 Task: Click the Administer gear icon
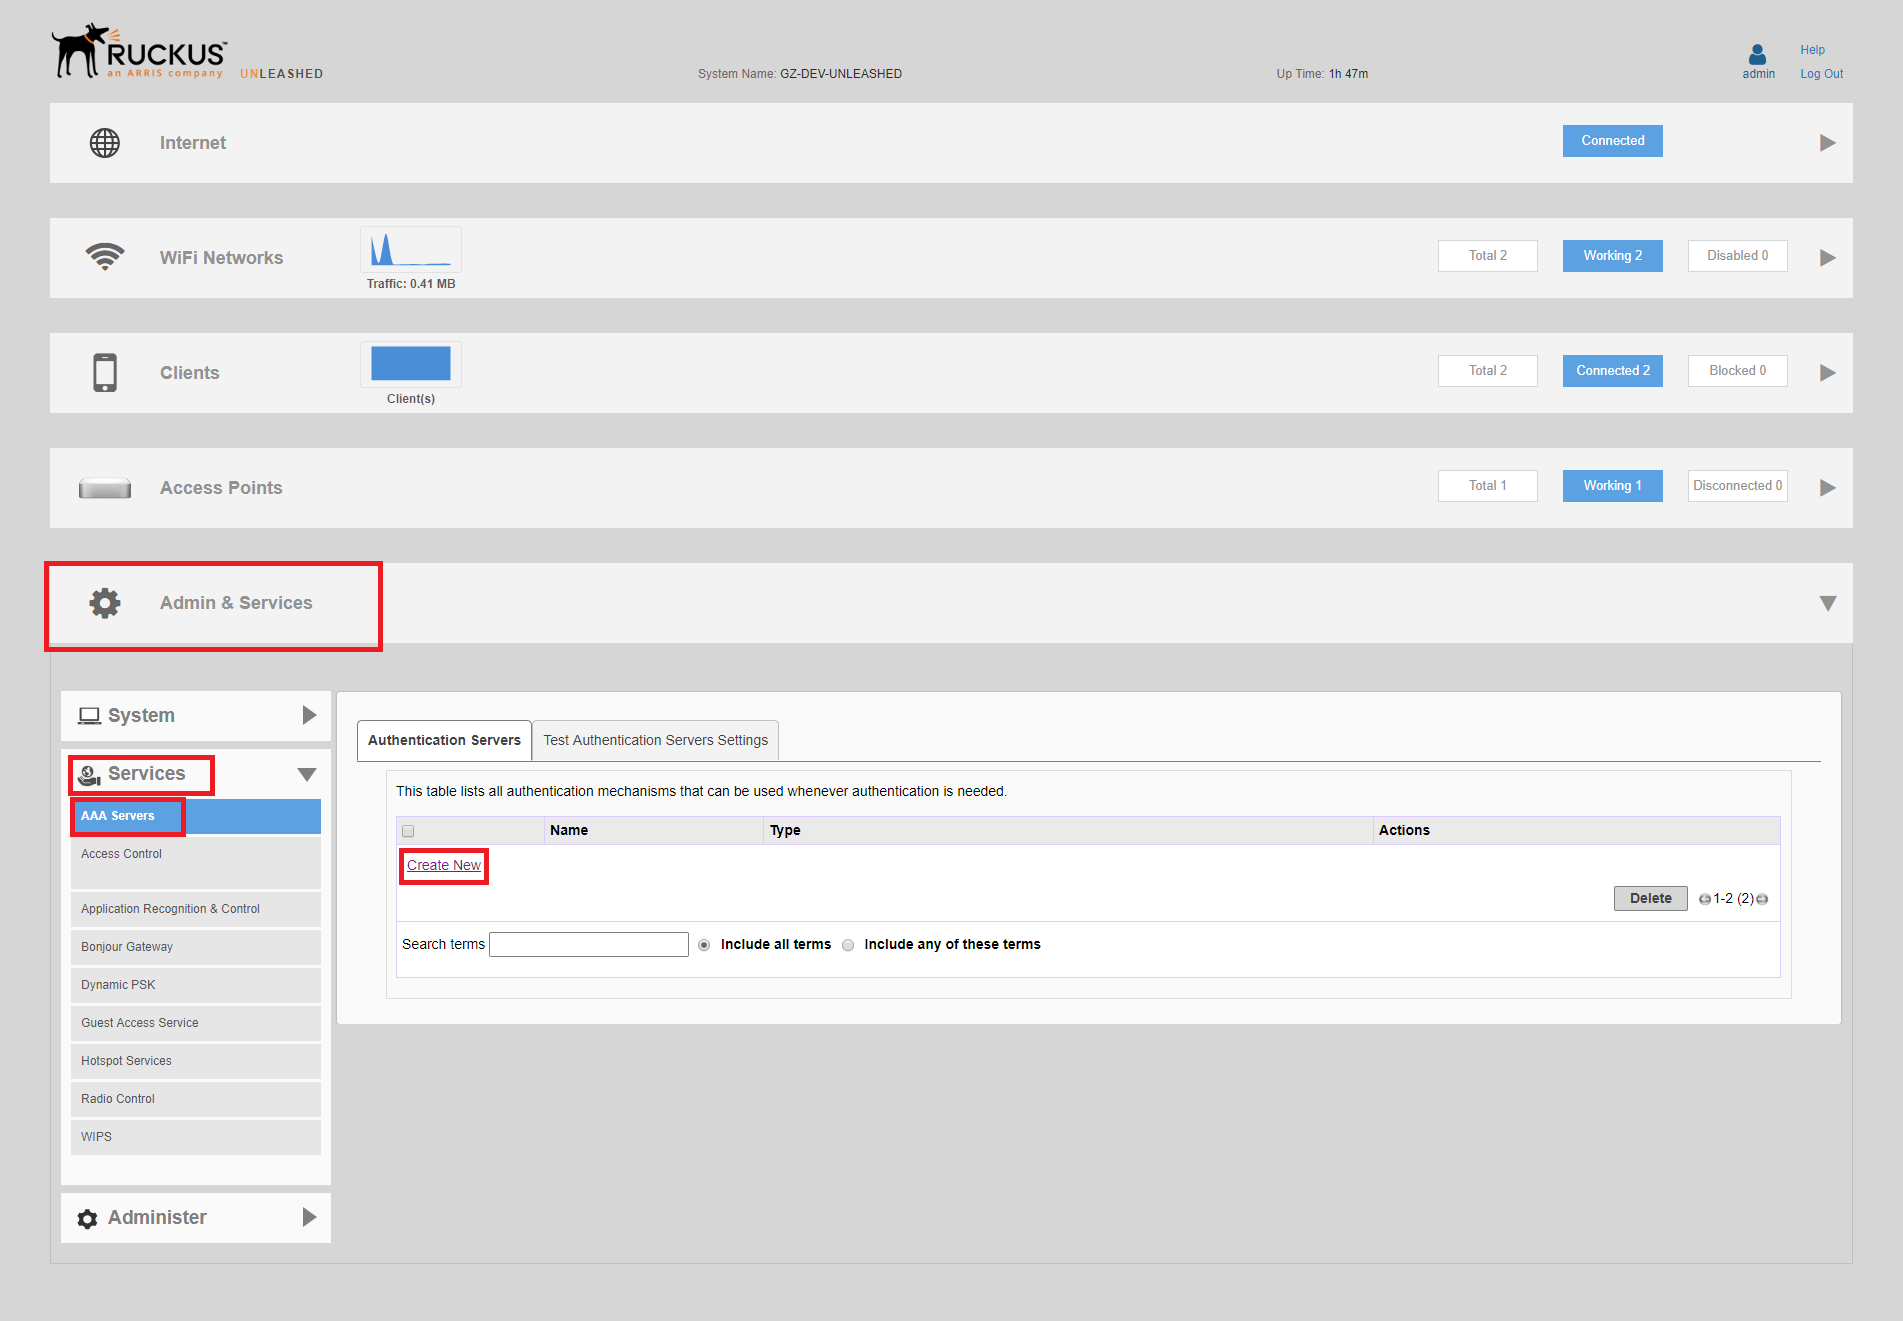click(x=88, y=1218)
